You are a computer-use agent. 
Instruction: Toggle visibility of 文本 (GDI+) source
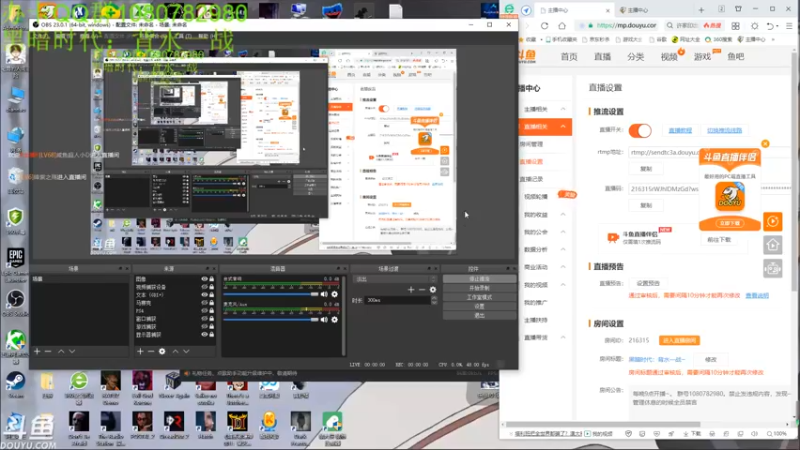[x=205, y=295]
